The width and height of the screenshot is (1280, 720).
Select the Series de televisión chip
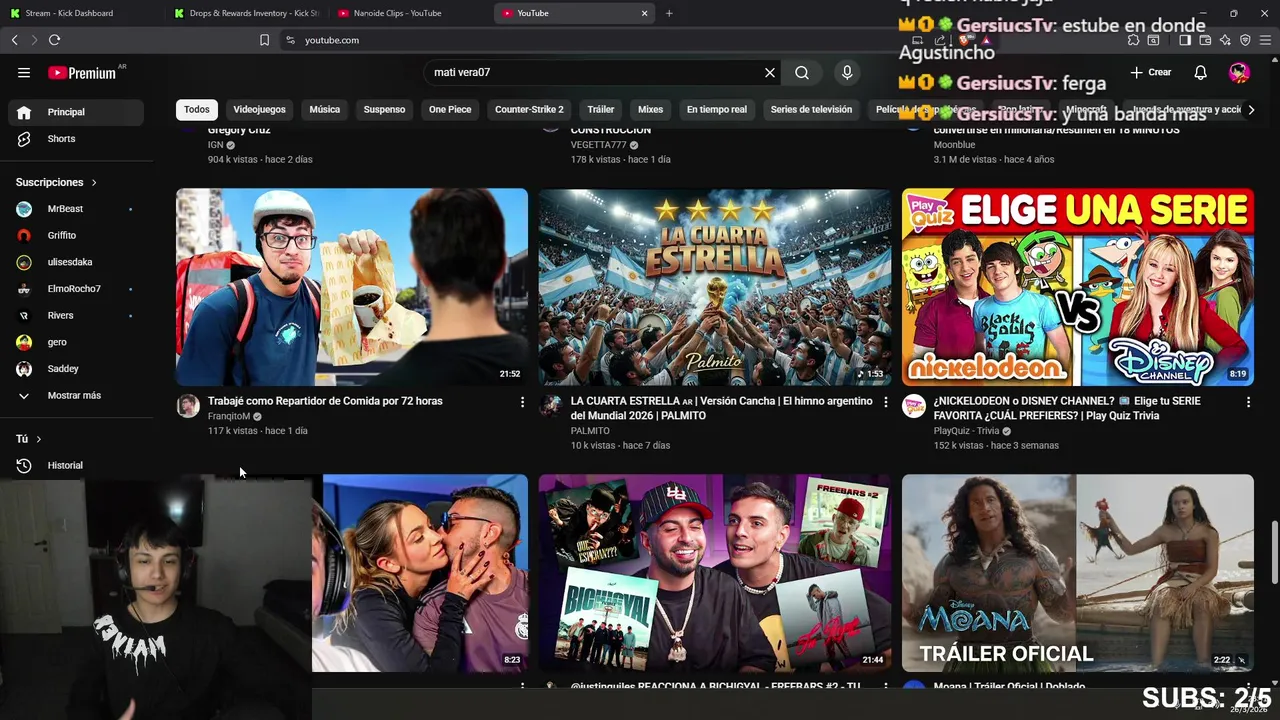811,110
